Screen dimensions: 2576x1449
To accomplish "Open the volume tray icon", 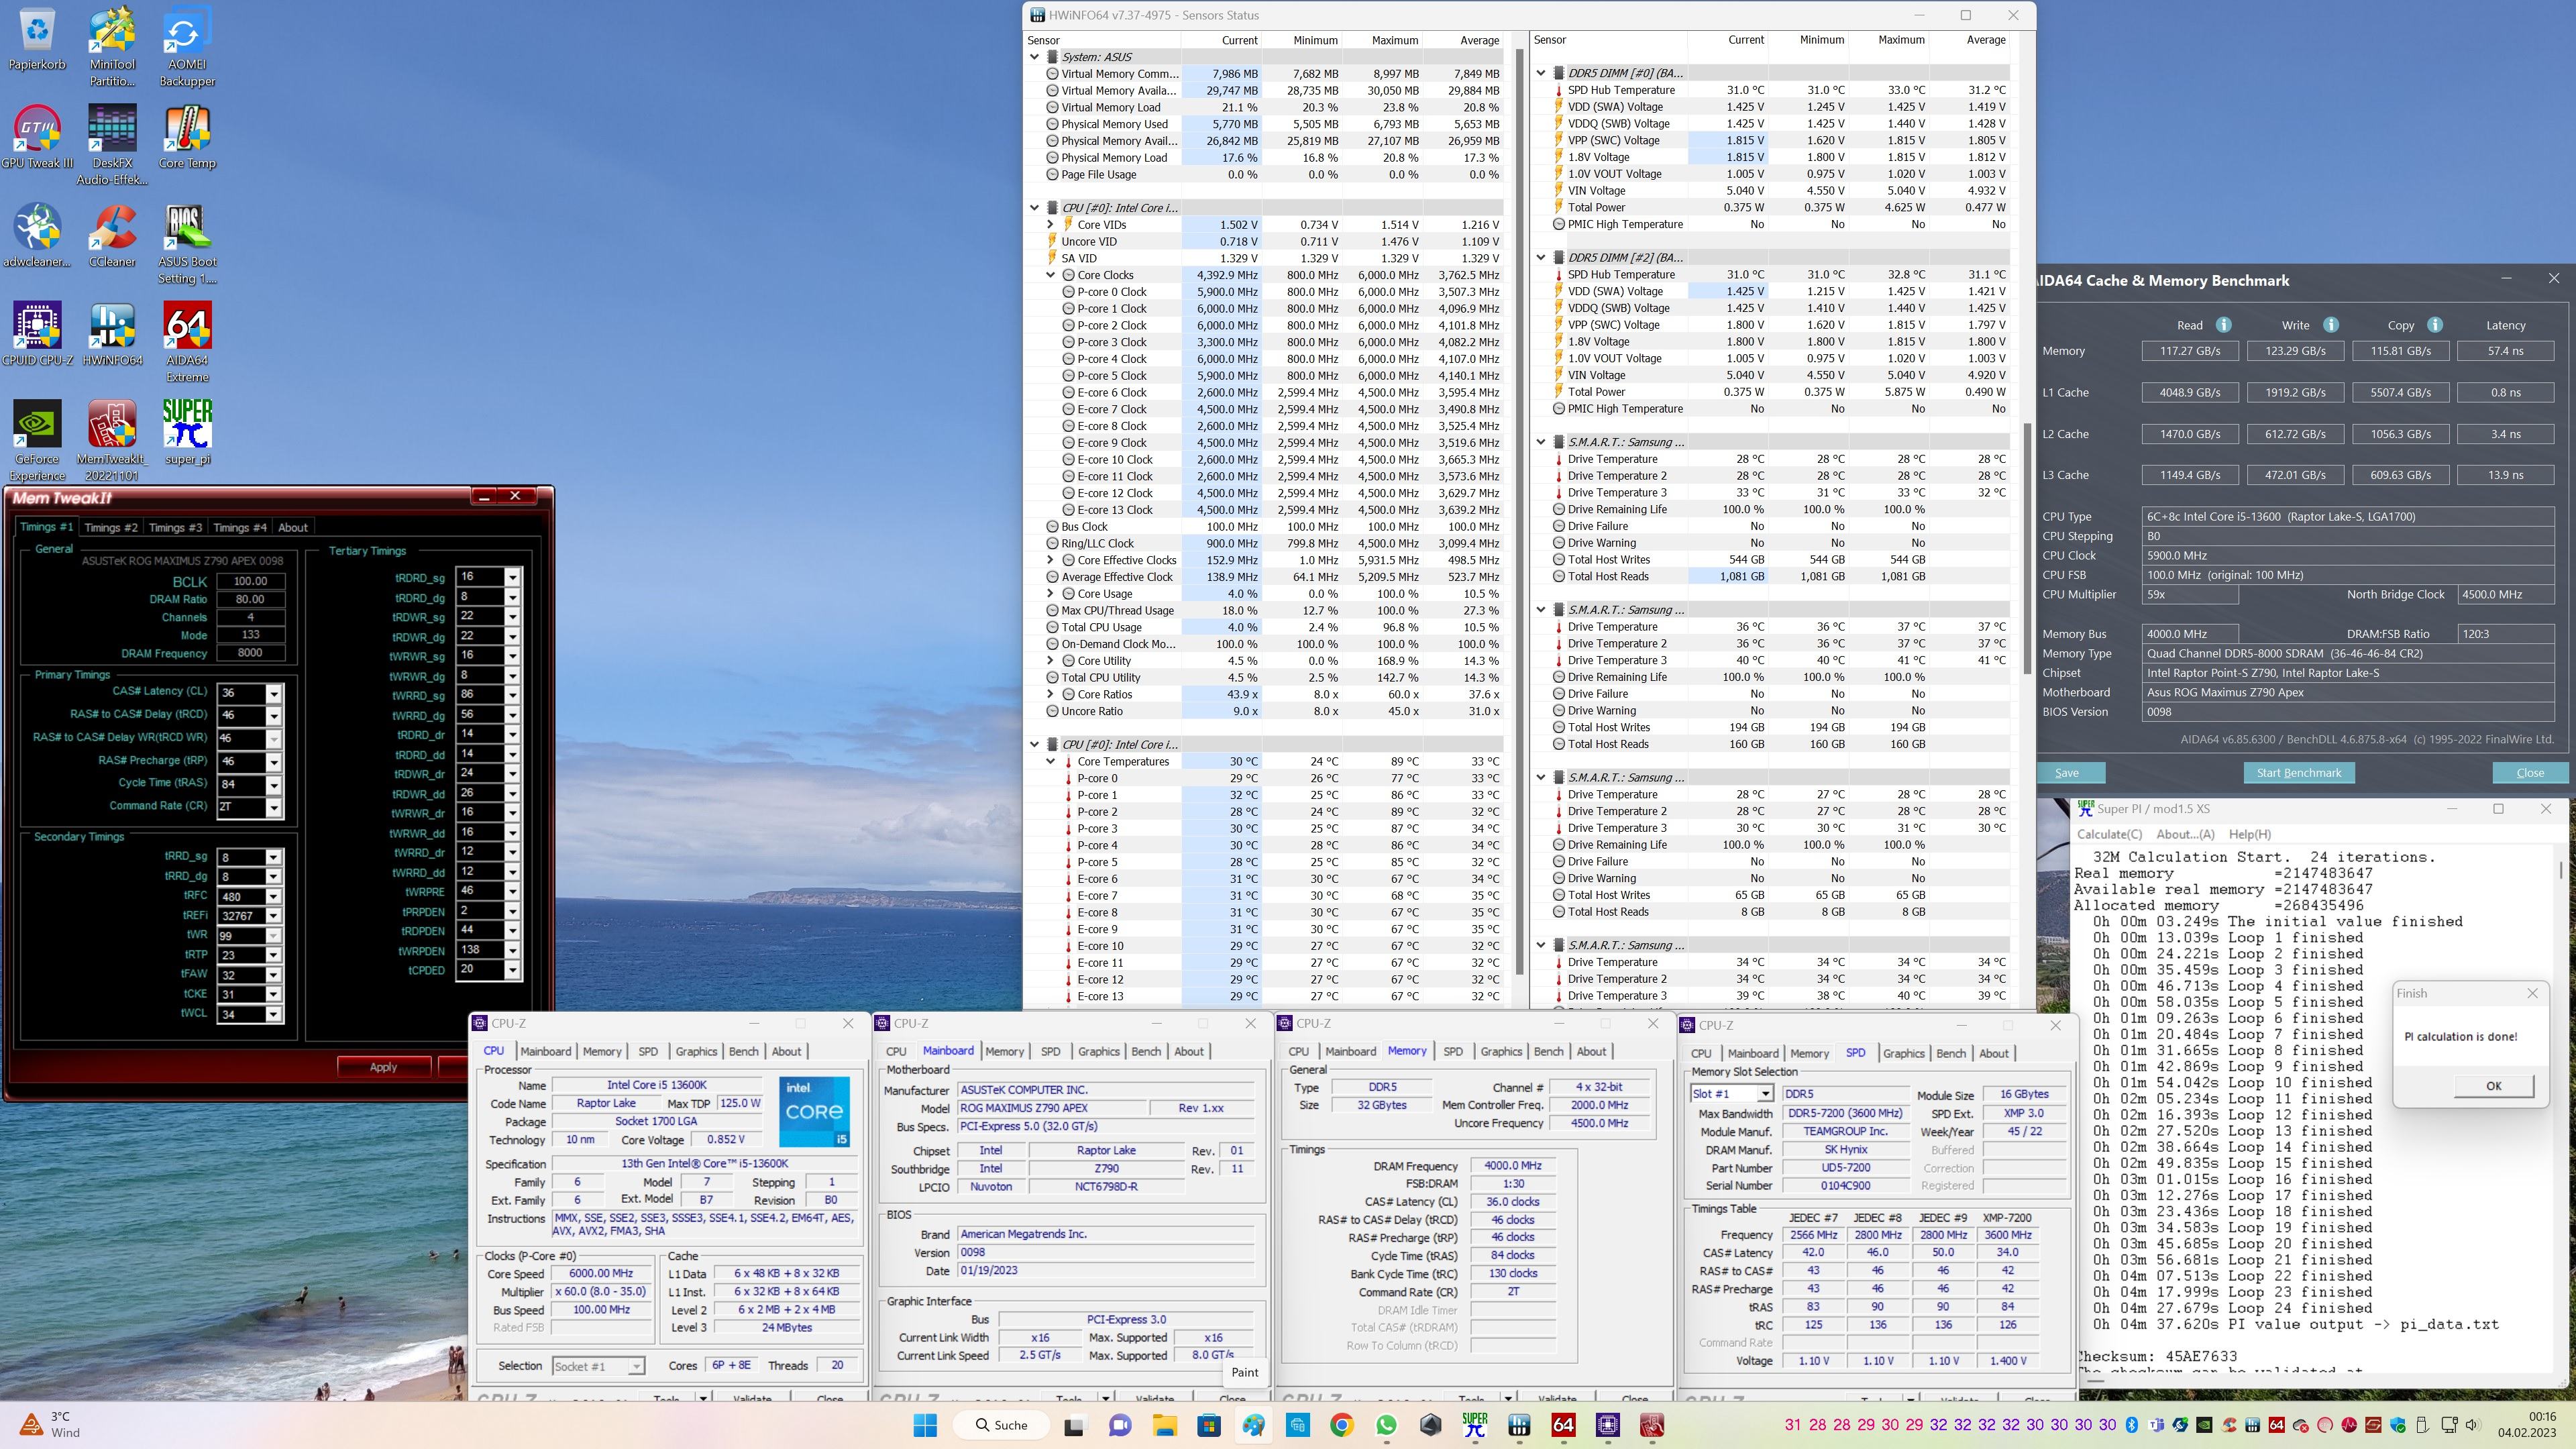I will 2473,1425.
